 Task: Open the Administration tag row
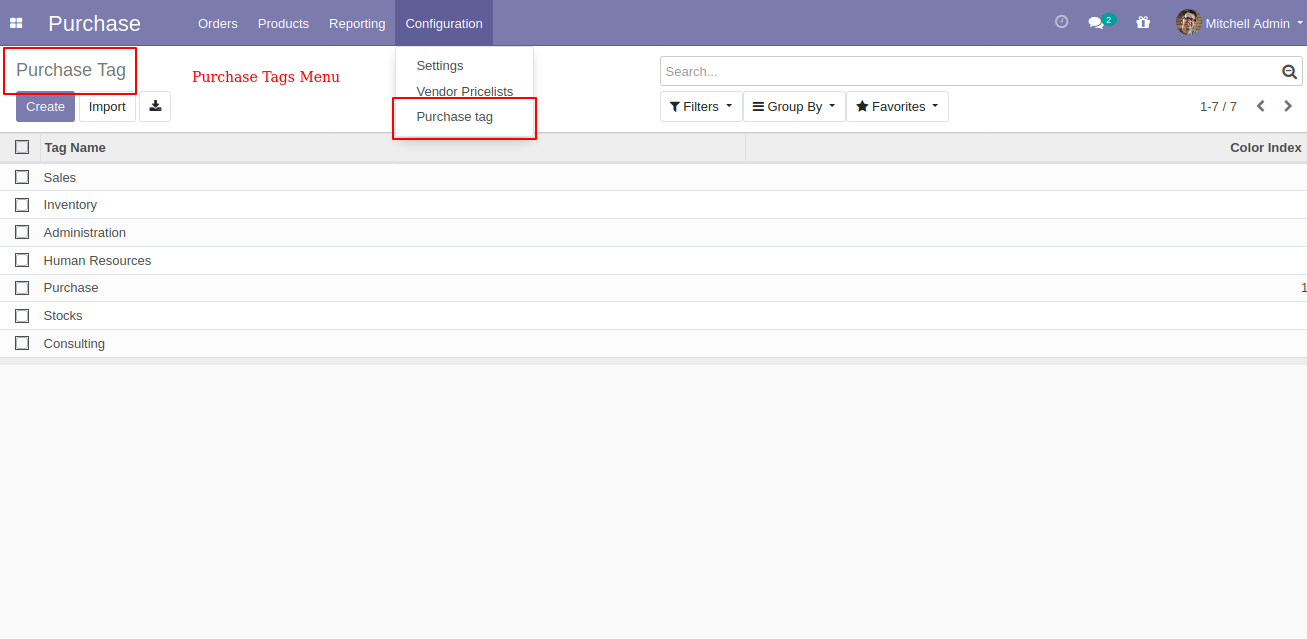coord(653,232)
